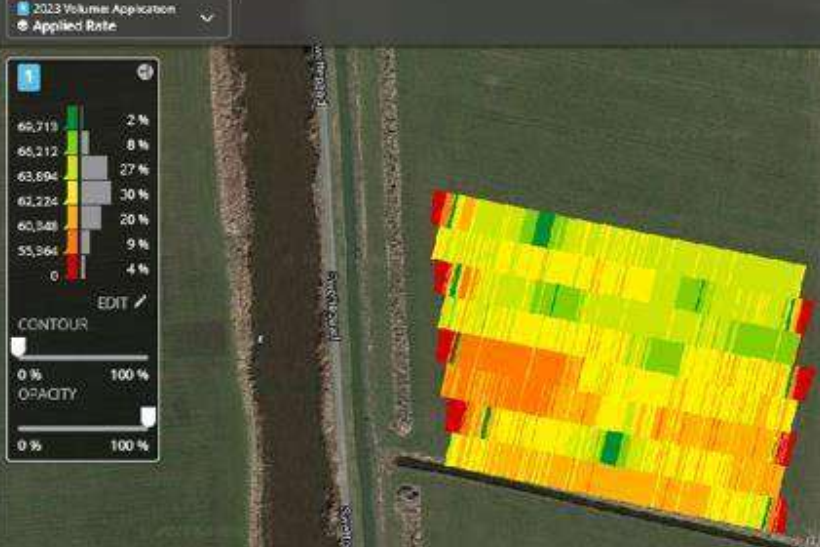
Task: Select the dark green 69,713 legend swatch
Action: (x=73, y=118)
